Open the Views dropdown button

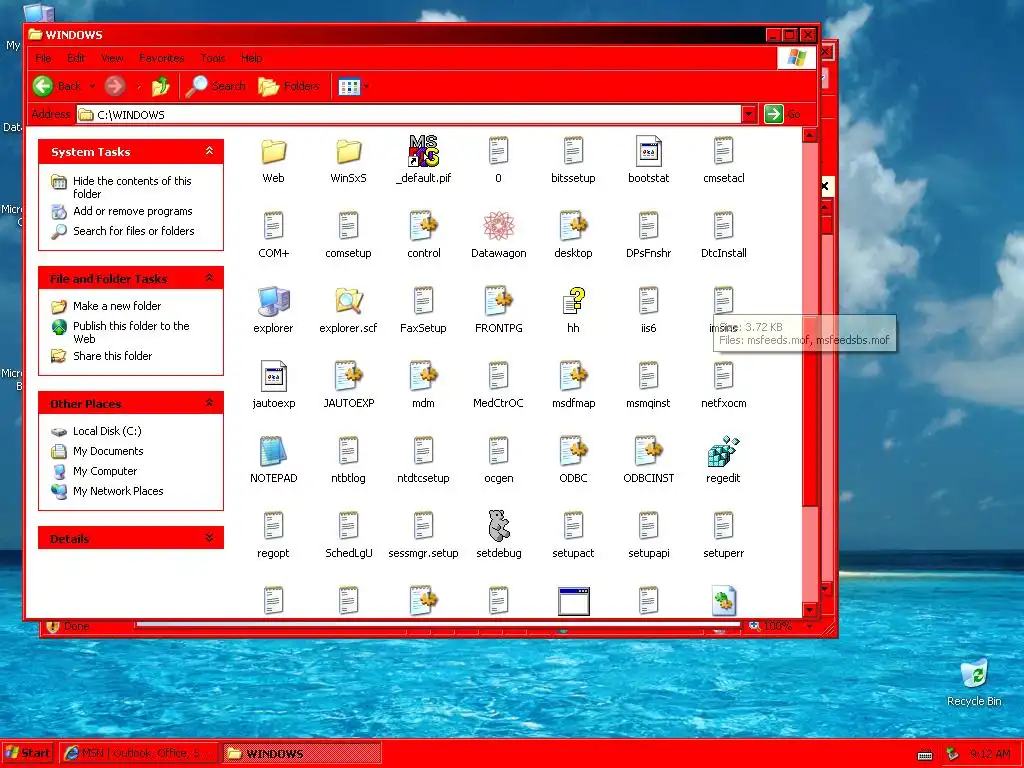click(x=353, y=86)
